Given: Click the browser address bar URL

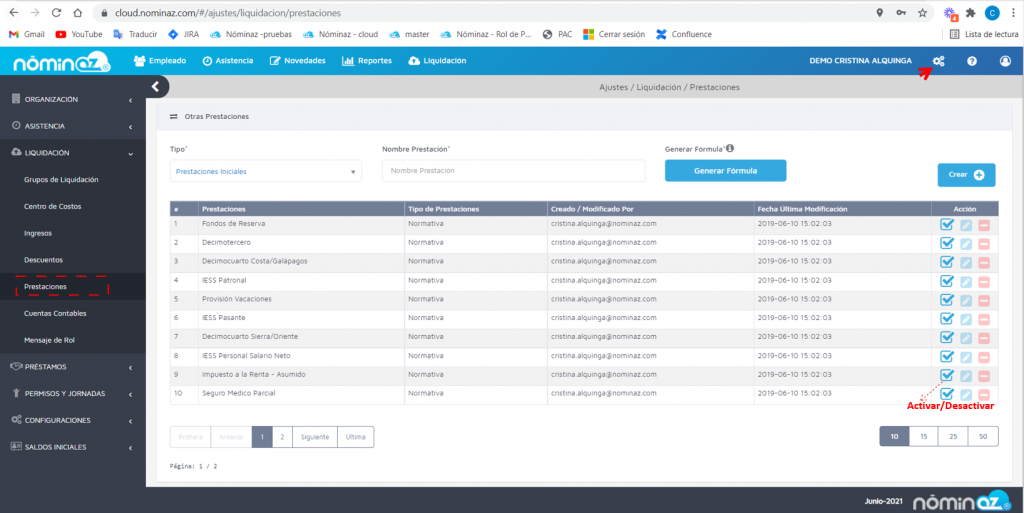Looking at the screenshot, I should coord(228,12).
